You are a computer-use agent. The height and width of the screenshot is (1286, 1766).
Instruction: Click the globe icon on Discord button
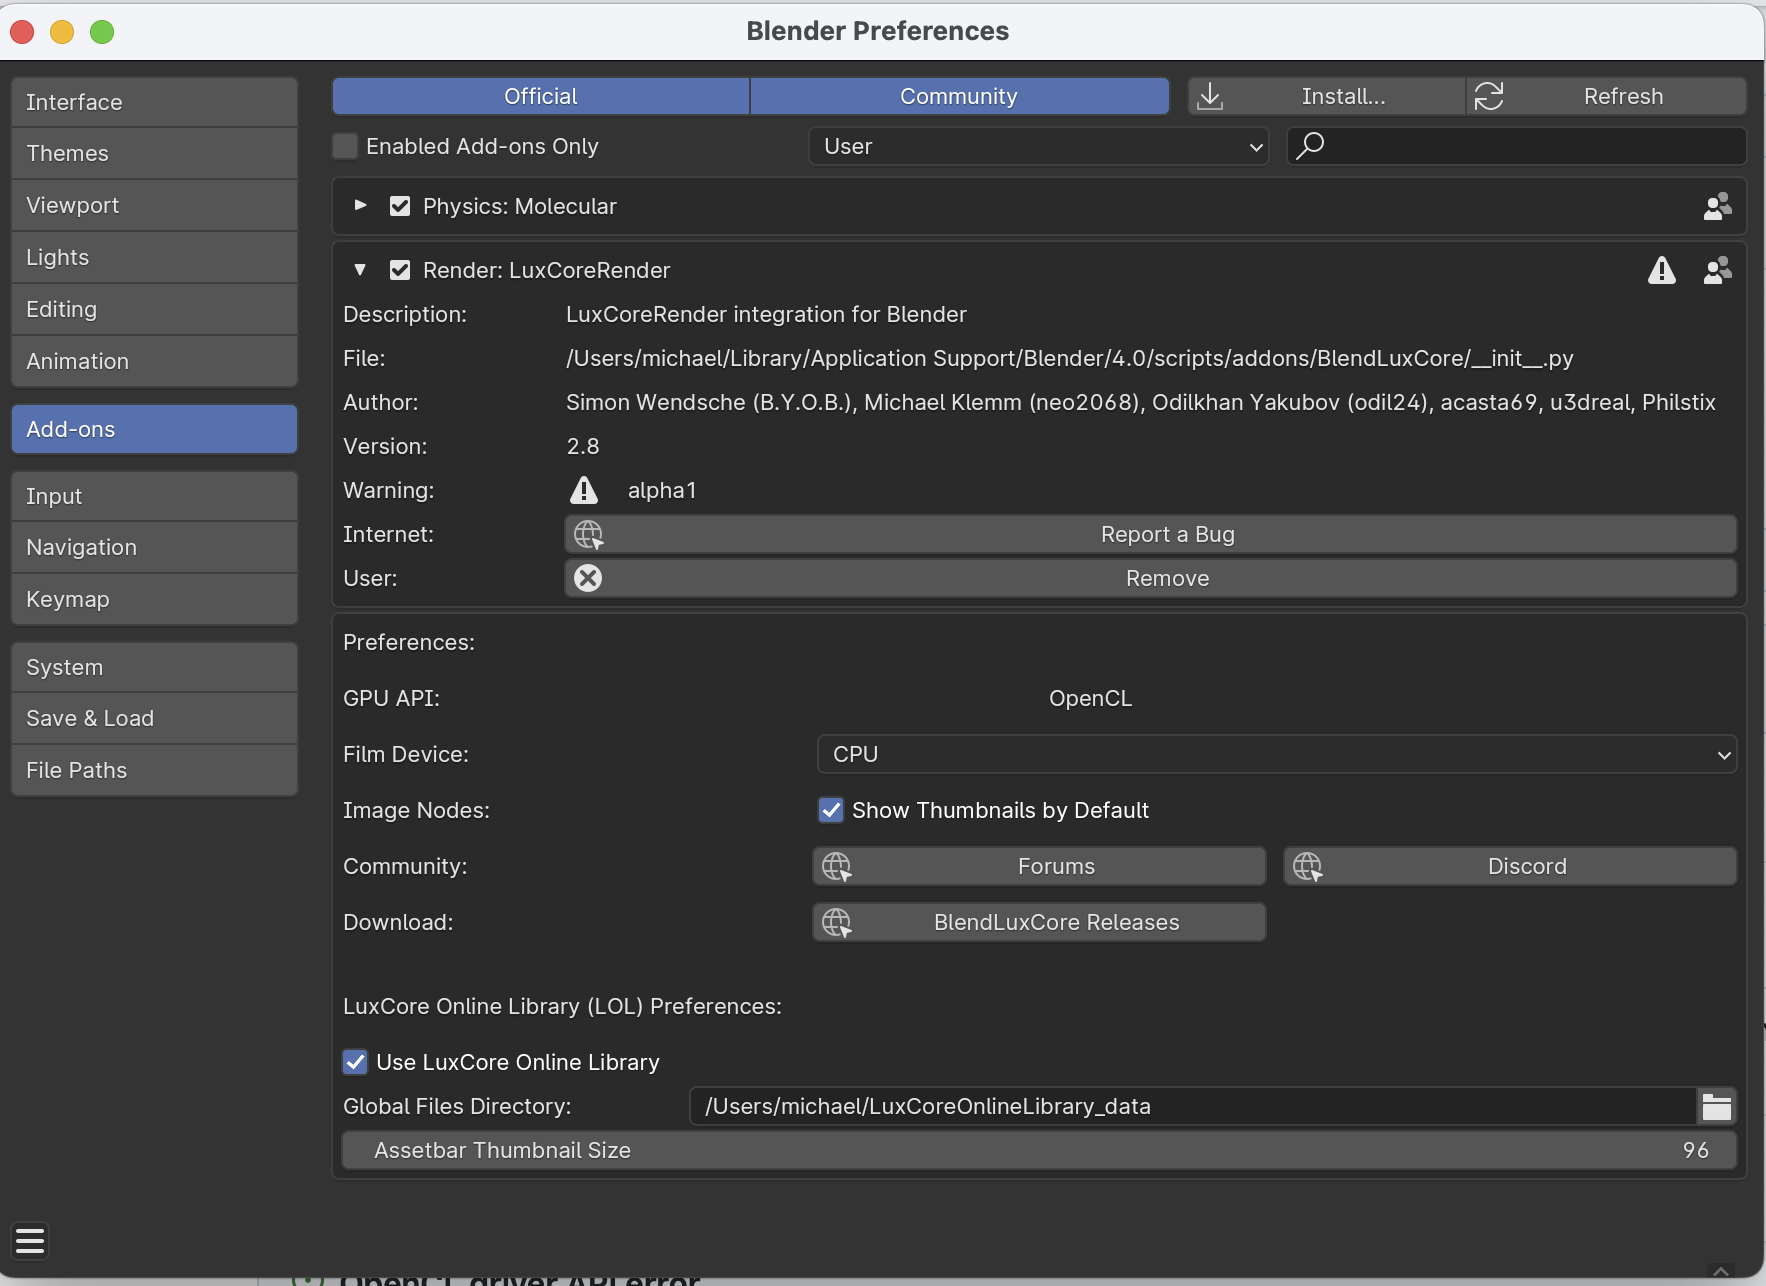click(1308, 866)
